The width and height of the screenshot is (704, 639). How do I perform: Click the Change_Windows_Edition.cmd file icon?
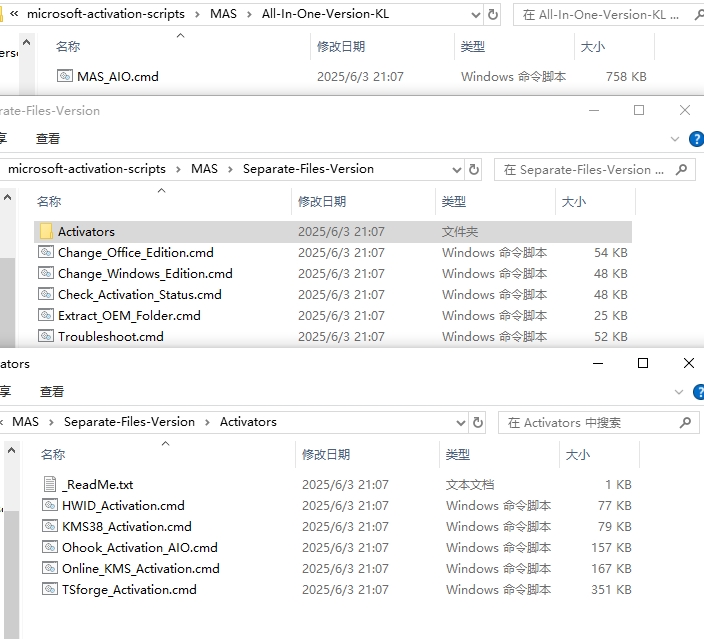pos(46,273)
